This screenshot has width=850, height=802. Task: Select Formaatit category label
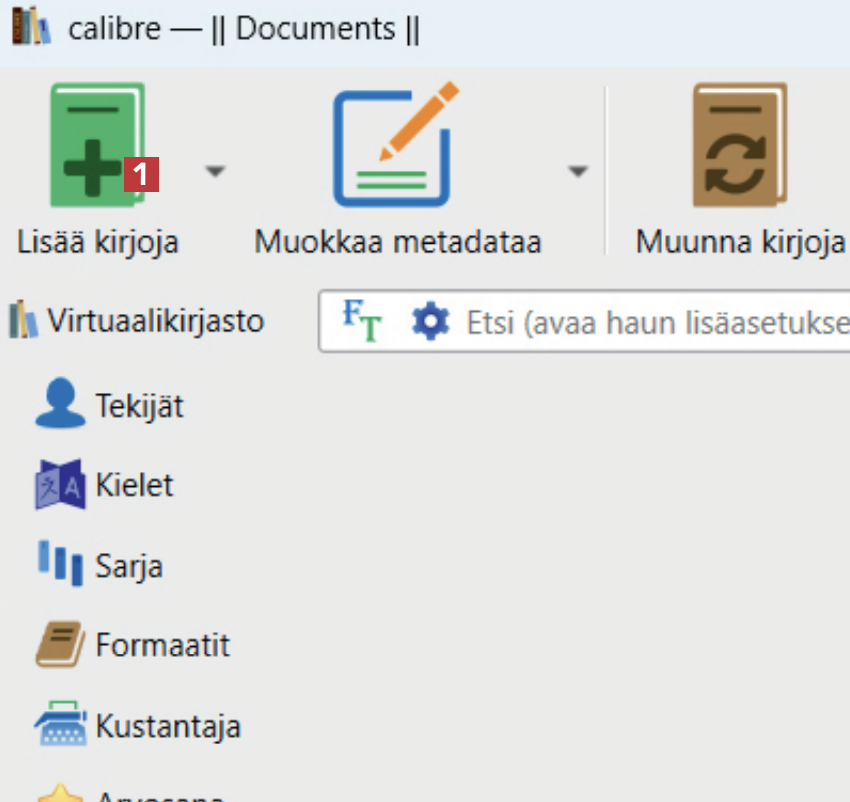click(x=162, y=645)
